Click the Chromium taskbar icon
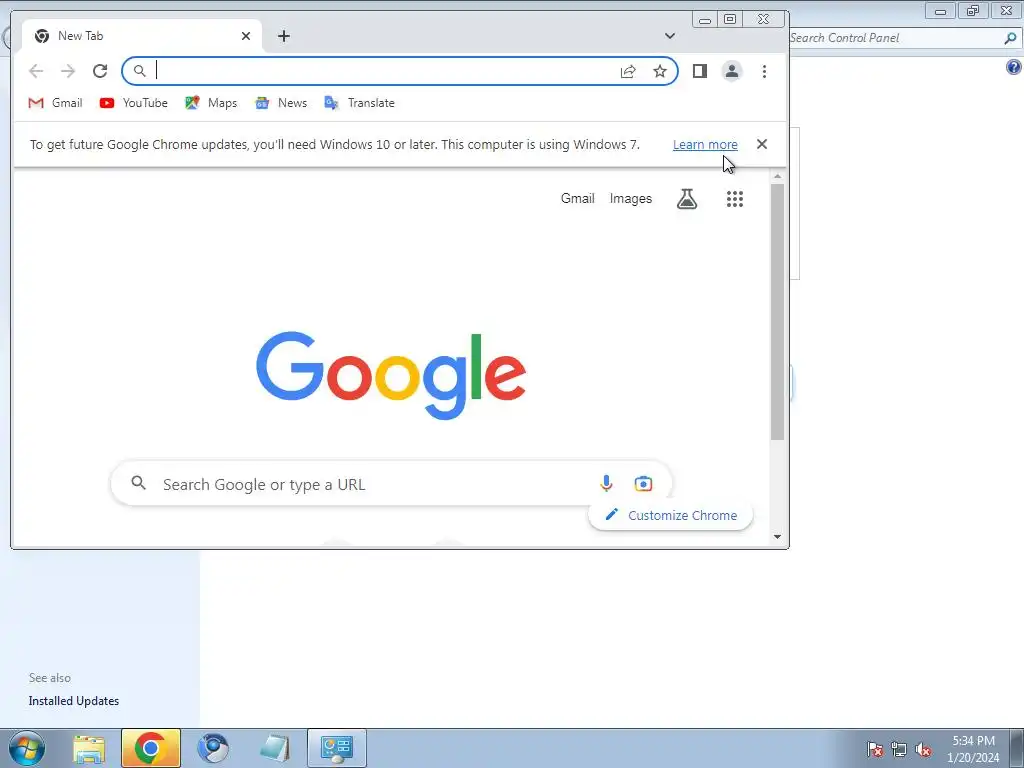1024x768 pixels. 213,748
